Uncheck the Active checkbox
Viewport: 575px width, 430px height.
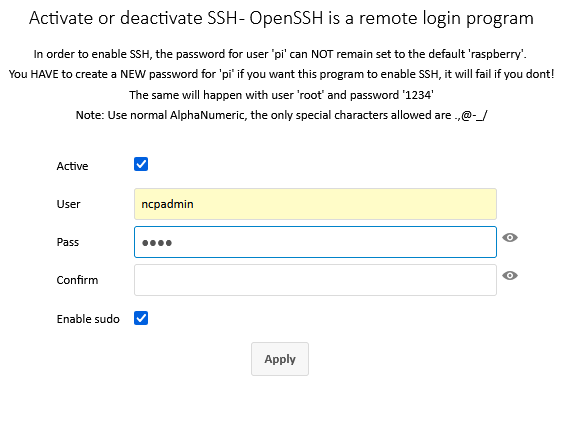tap(141, 164)
